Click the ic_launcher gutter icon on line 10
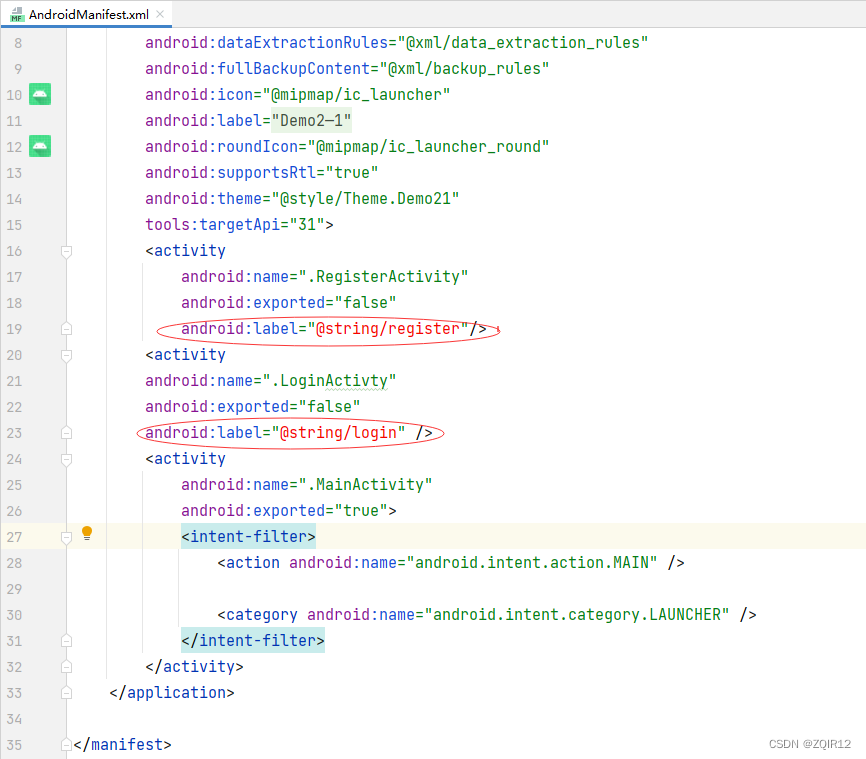Screen dimensions: 866x759 coord(40,94)
